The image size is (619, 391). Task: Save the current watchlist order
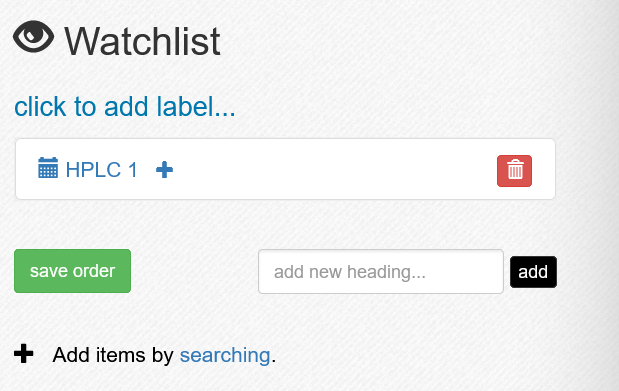point(72,271)
